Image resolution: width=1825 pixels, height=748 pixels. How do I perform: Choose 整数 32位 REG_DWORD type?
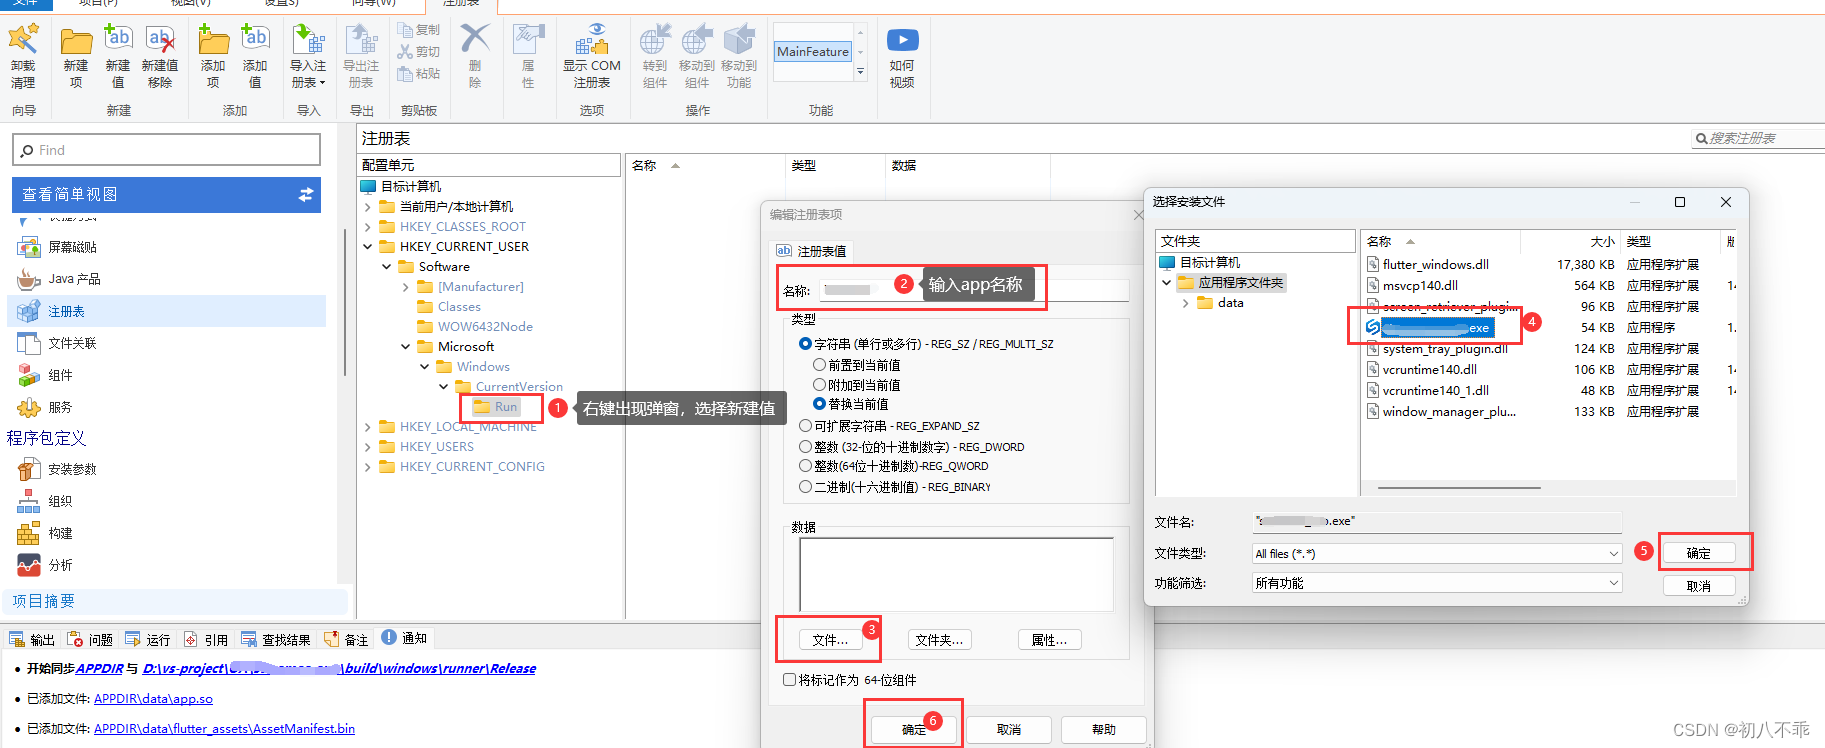[805, 447]
